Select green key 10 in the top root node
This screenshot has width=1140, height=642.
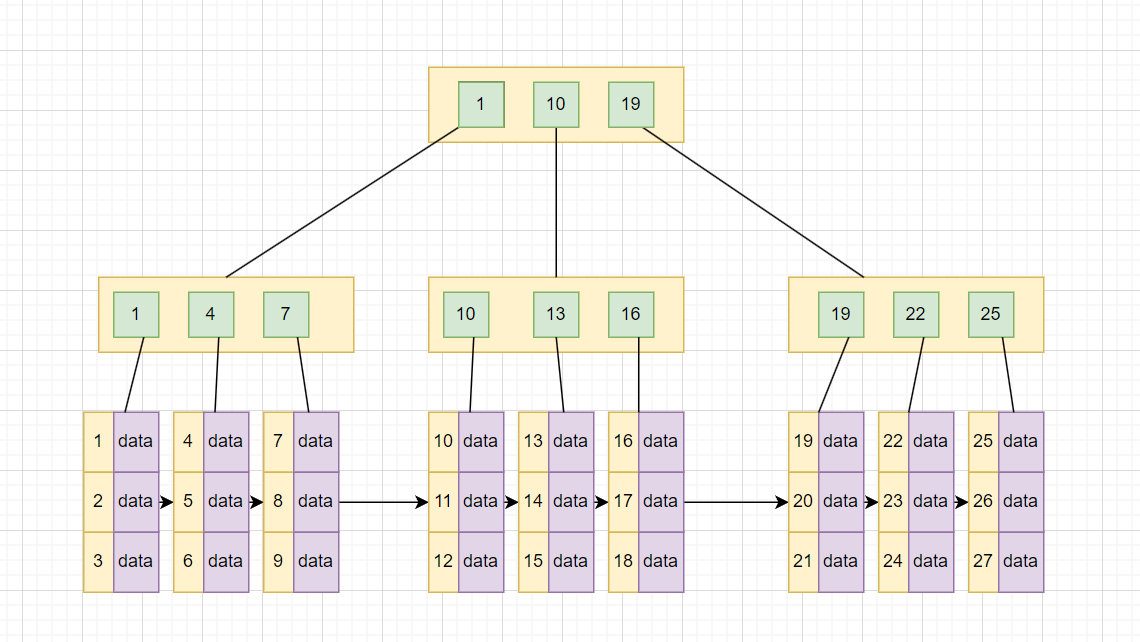[x=556, y=105]
